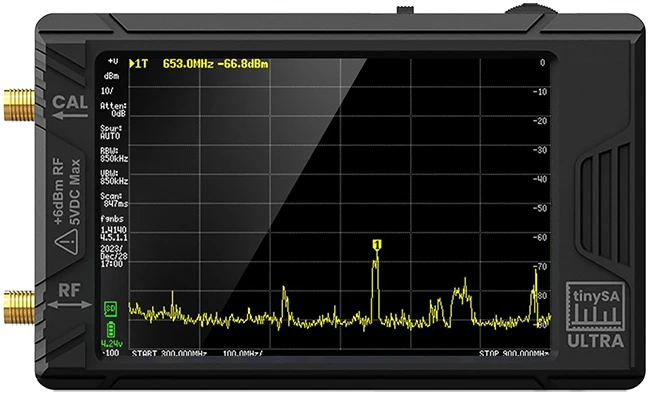
Task: Open the Scan: 847ms setting
Action: pyautogui.click(x=114, y=200)
